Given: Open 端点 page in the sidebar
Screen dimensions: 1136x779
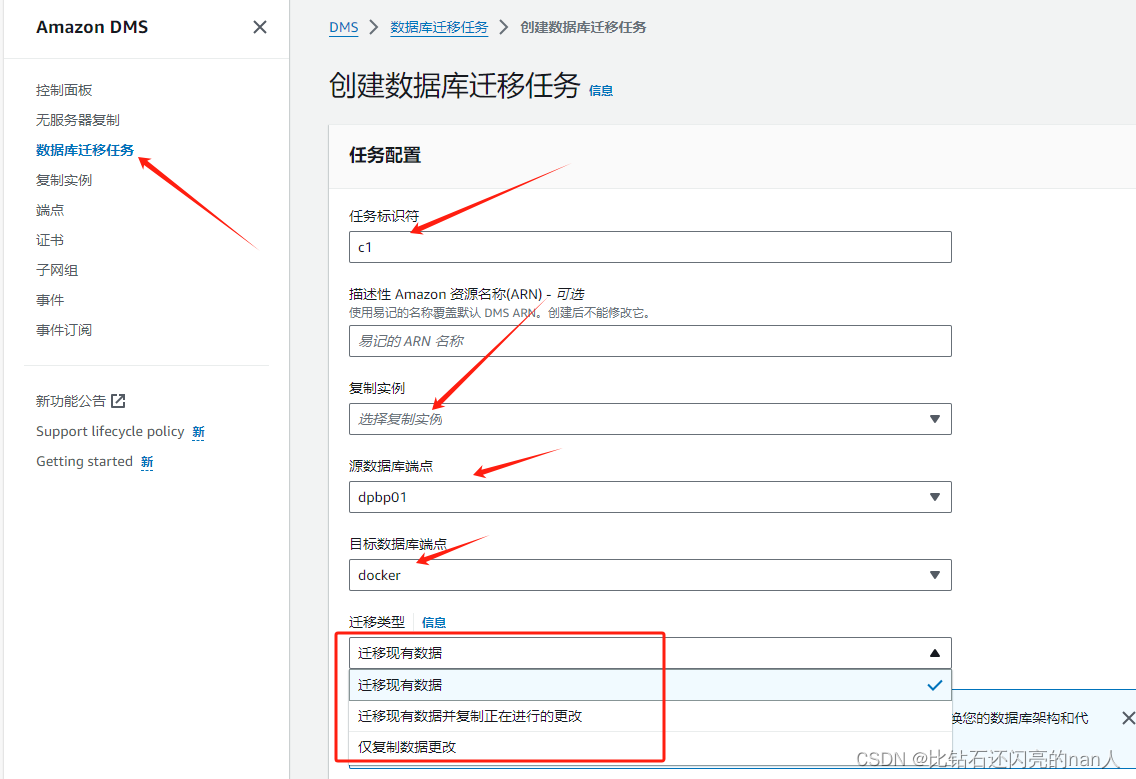Looking at the screenshot, I should [x=50, y=210].
